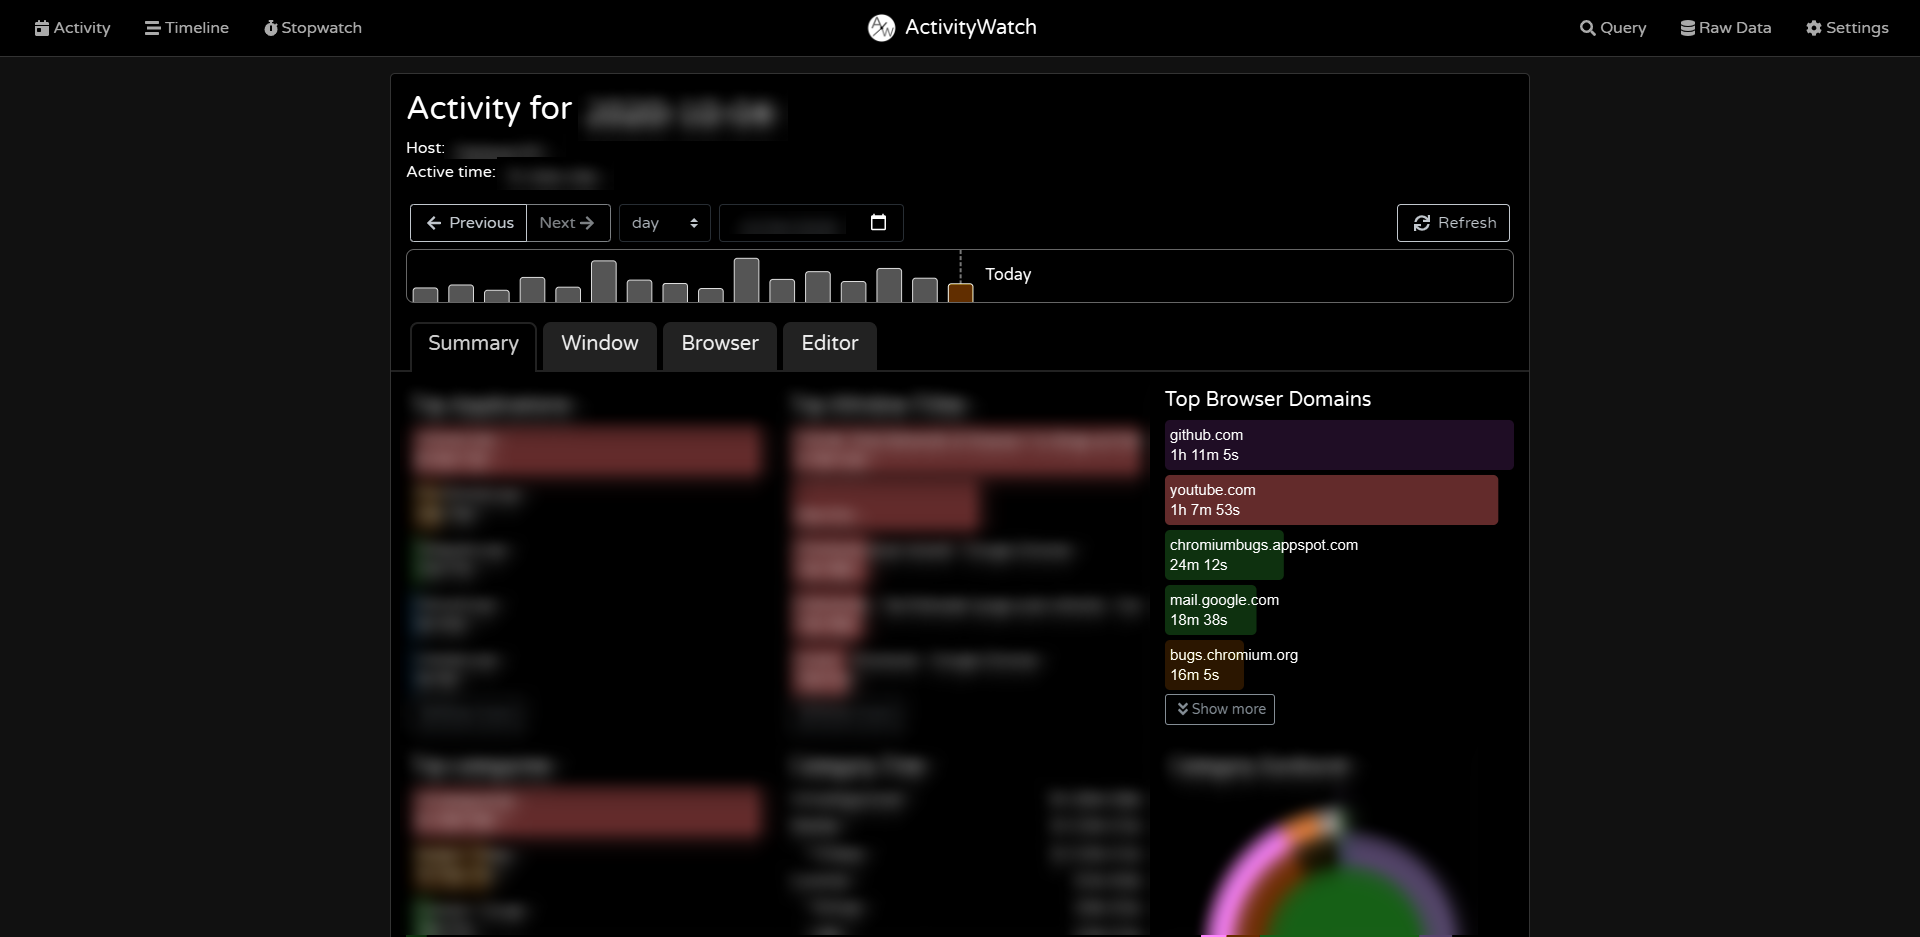The width and height of the screenshot is (1920, 937).
Task: Refresh the activity data
Action: point(1453,223)
